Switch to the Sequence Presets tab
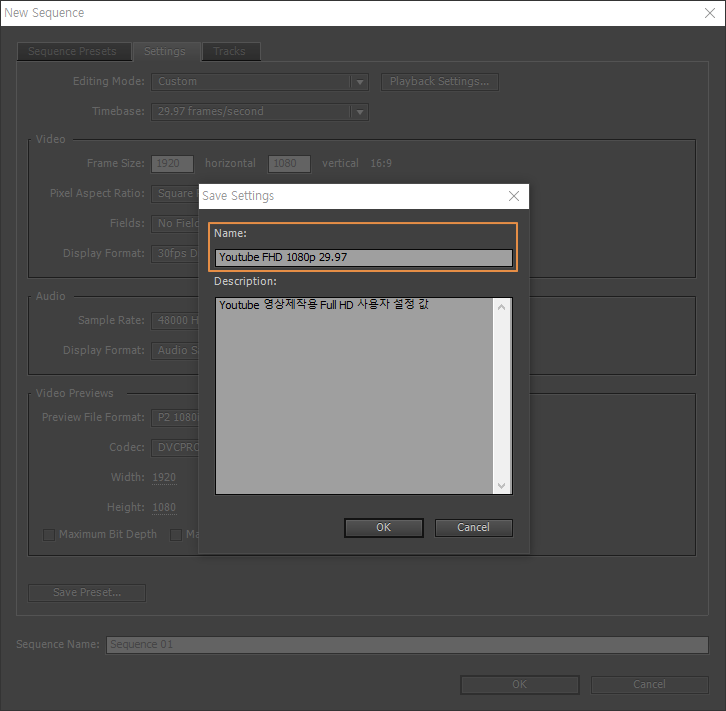Viewport: 726px width, 711px height. coord(73,51)
